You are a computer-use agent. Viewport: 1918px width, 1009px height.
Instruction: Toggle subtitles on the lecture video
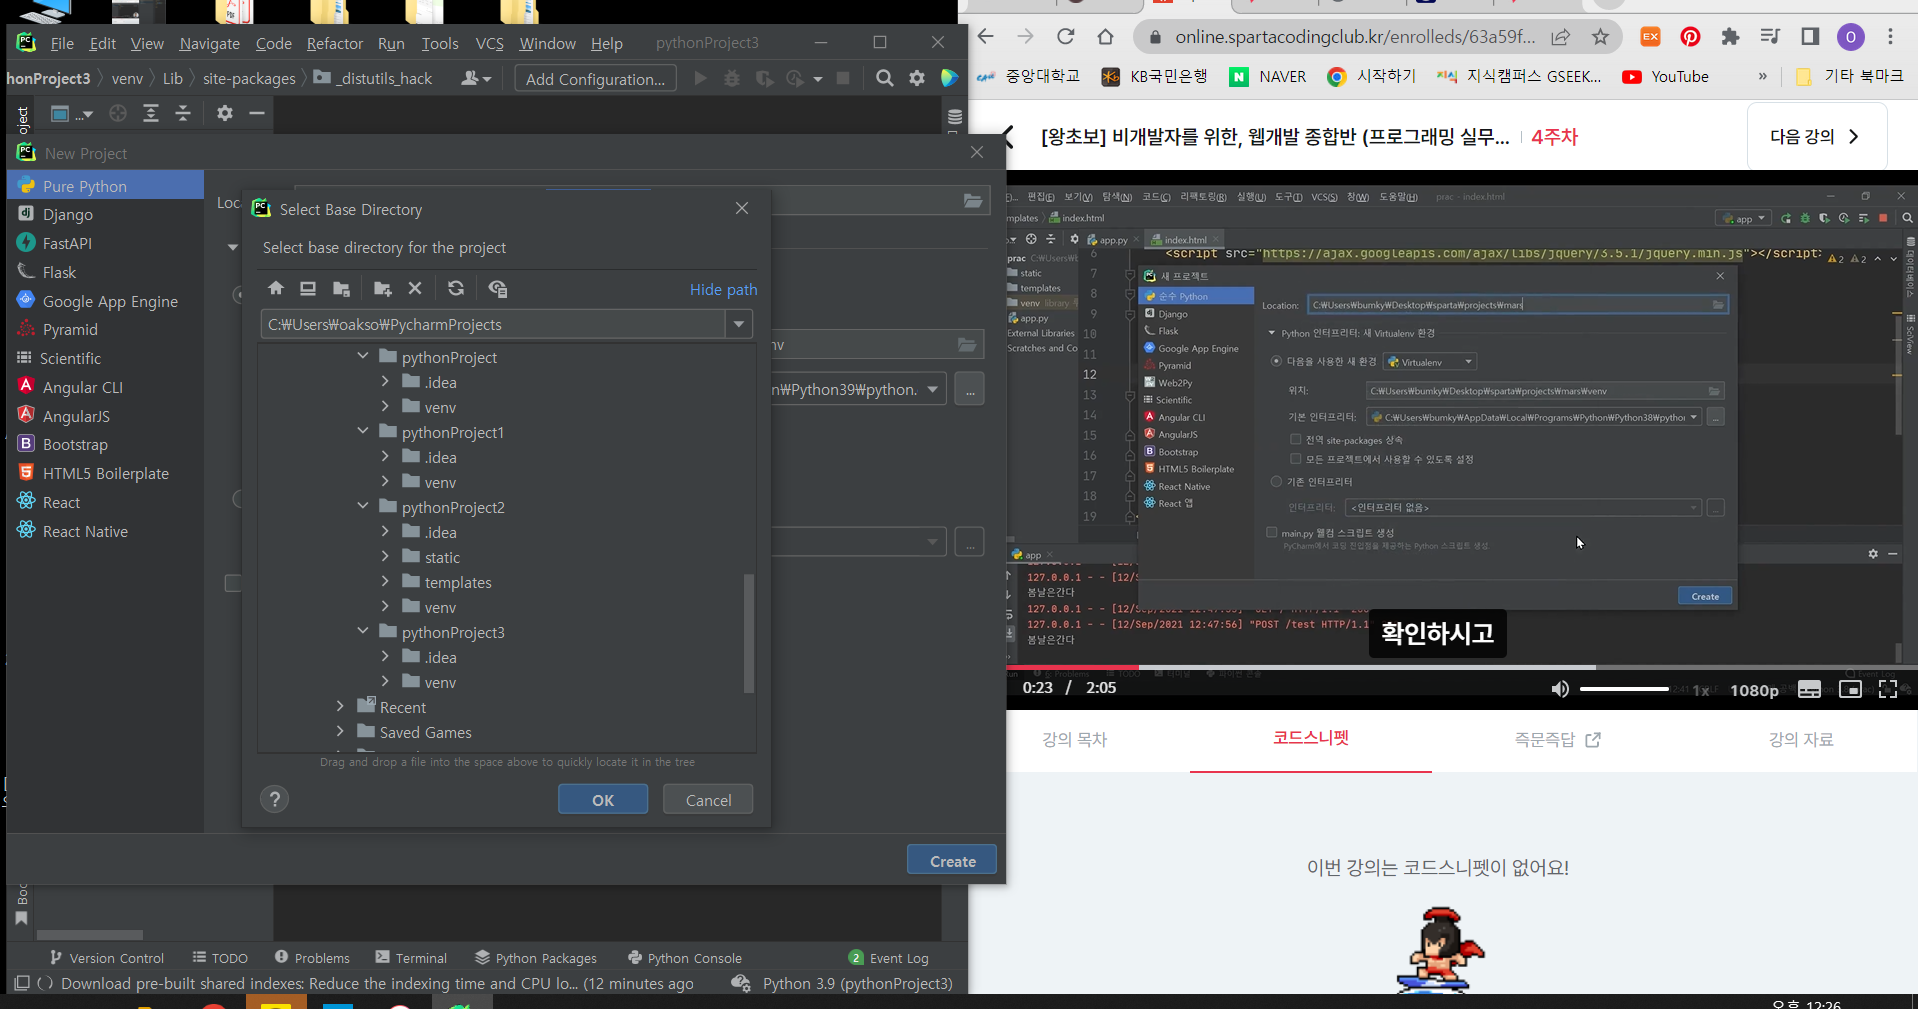(x=1810, y=689)
